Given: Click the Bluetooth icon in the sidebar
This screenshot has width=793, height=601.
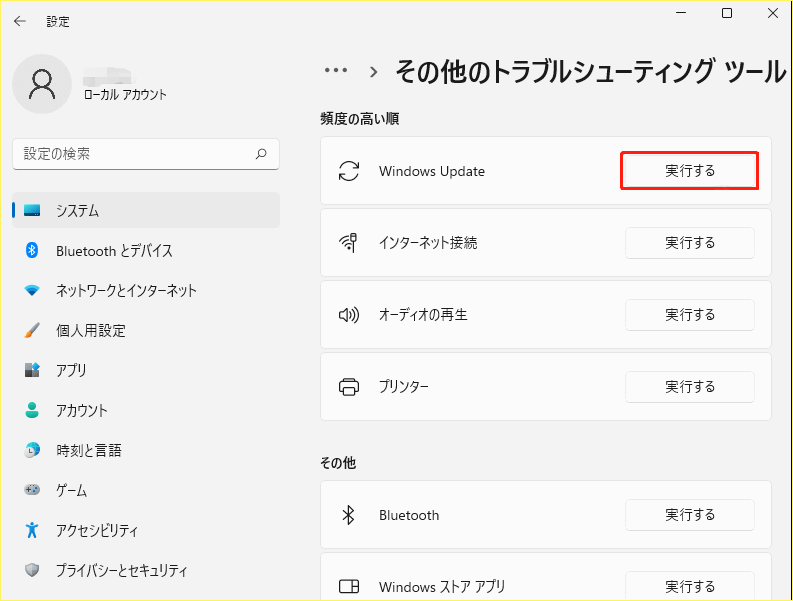Looking at the screenshot, I should pyautogui.click(x=32, y=251).
